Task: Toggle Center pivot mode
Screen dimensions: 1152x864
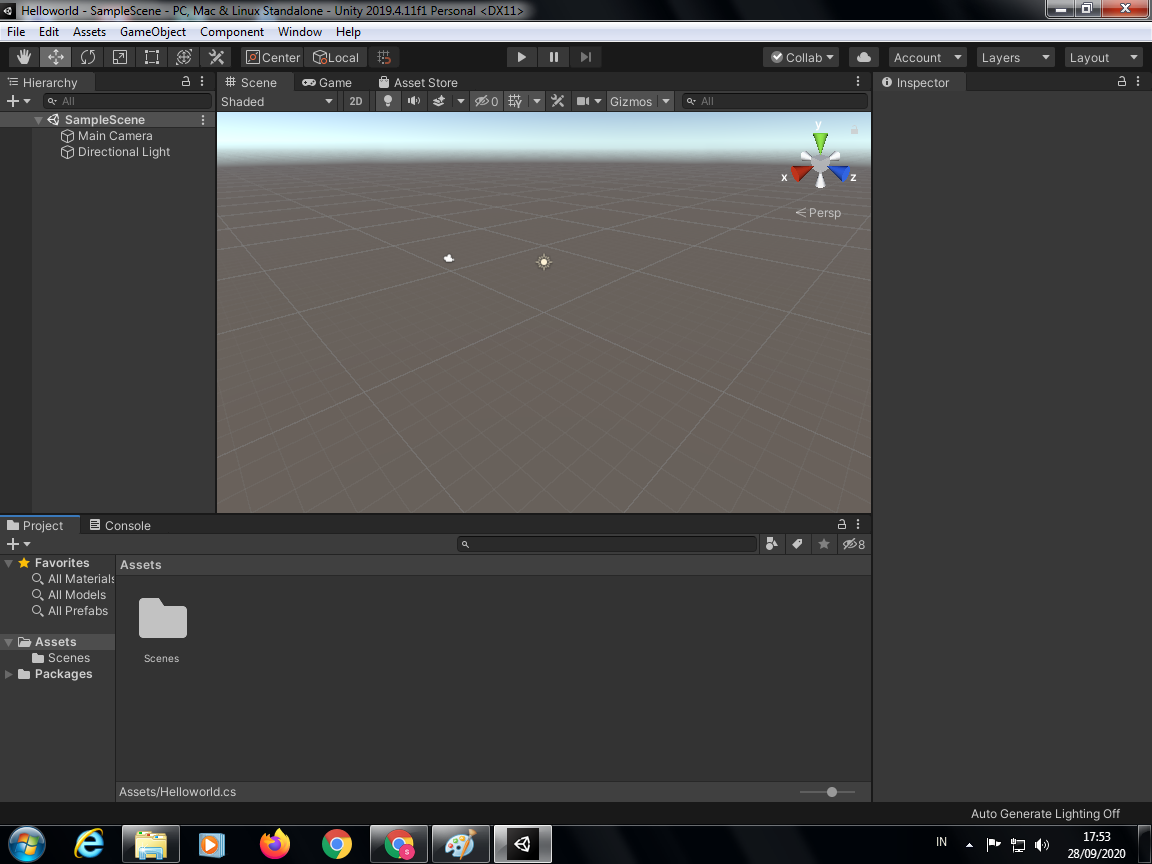Action: pyautogui.click(x=273, y=57)
